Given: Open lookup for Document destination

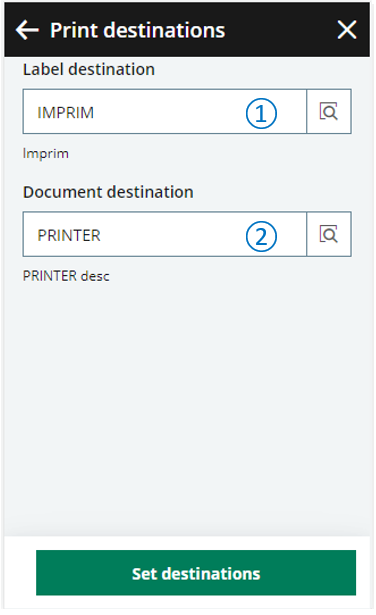Looking at the screenshot, I should [329, 234].
